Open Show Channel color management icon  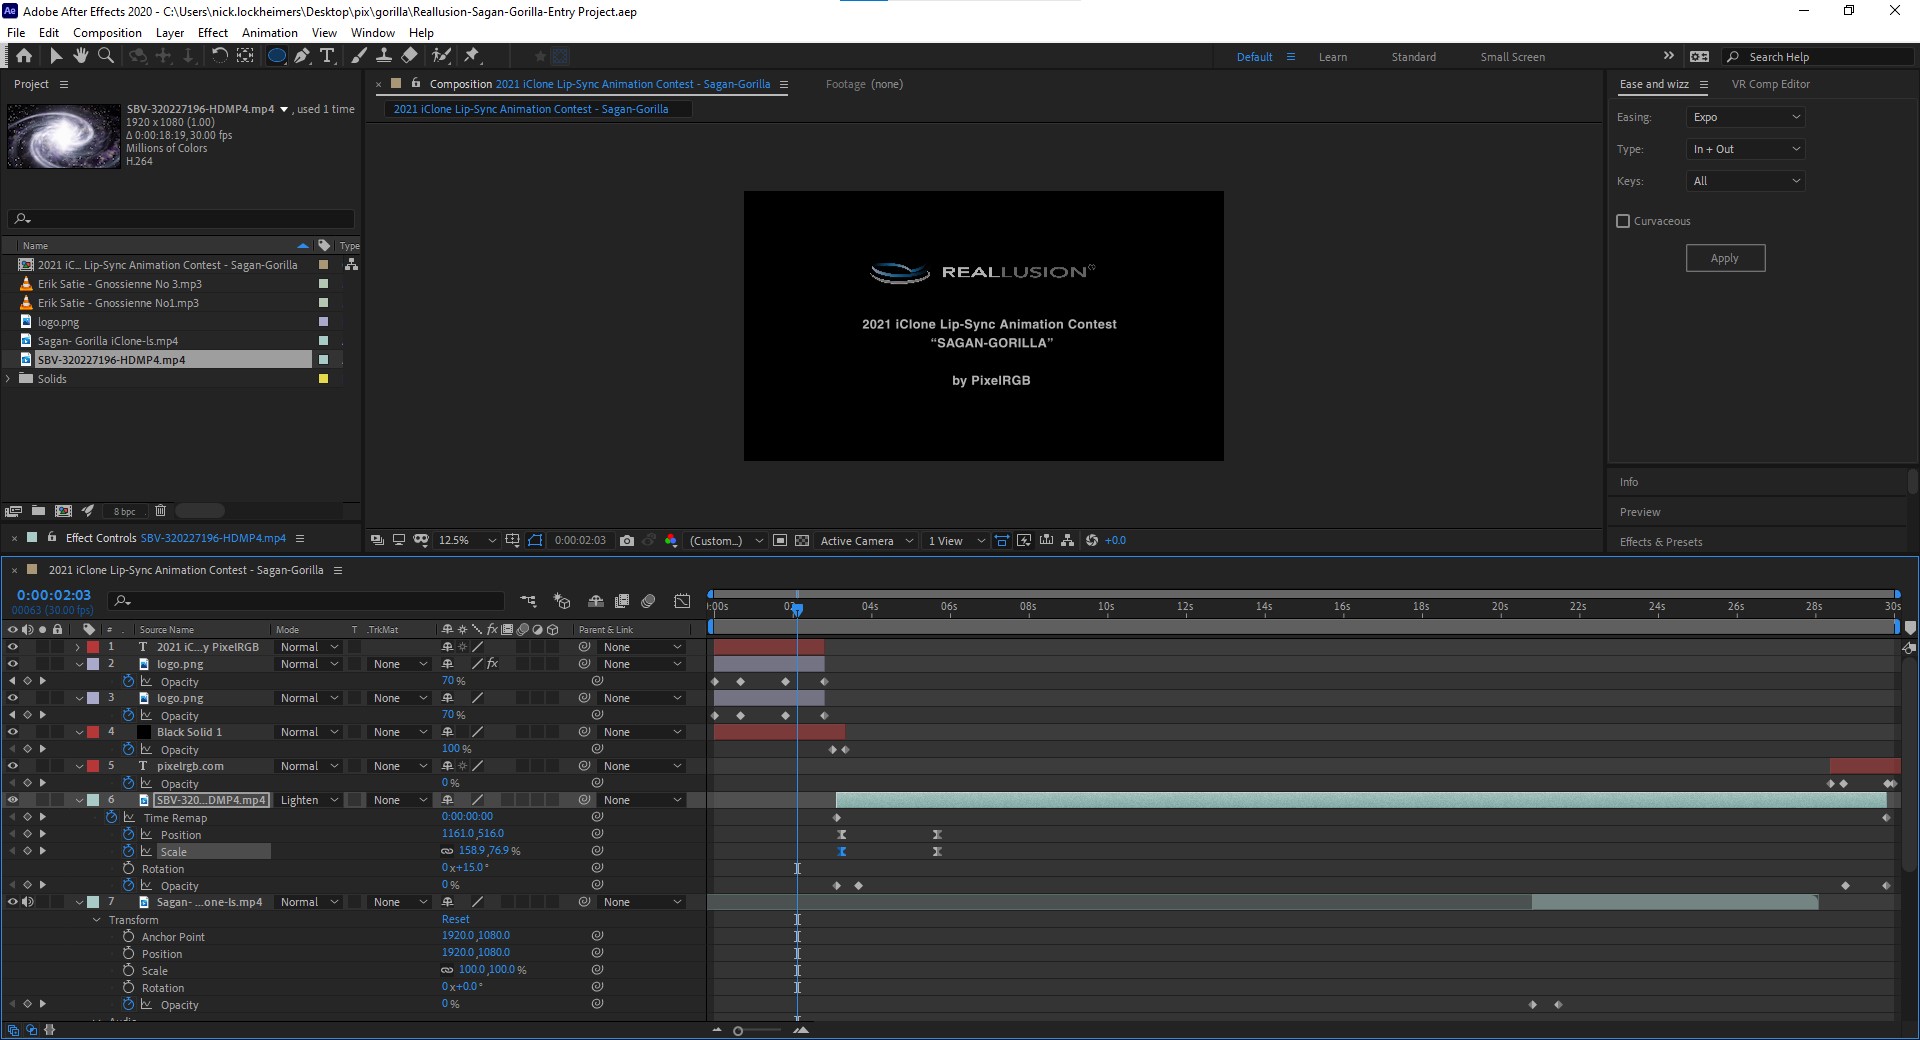point(670,541)
